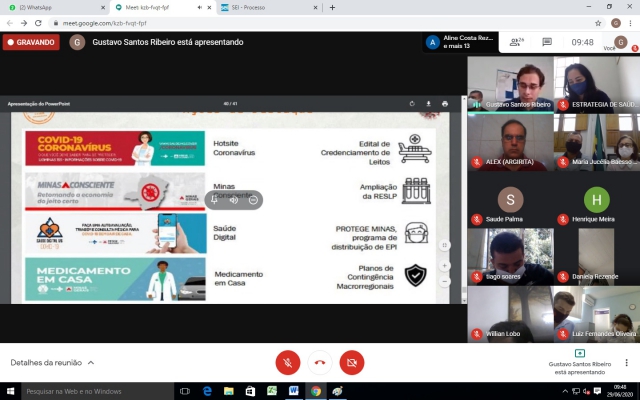Click the Saúde Digital banner on slide
640x400 pixels.
[x=116, y=233]
